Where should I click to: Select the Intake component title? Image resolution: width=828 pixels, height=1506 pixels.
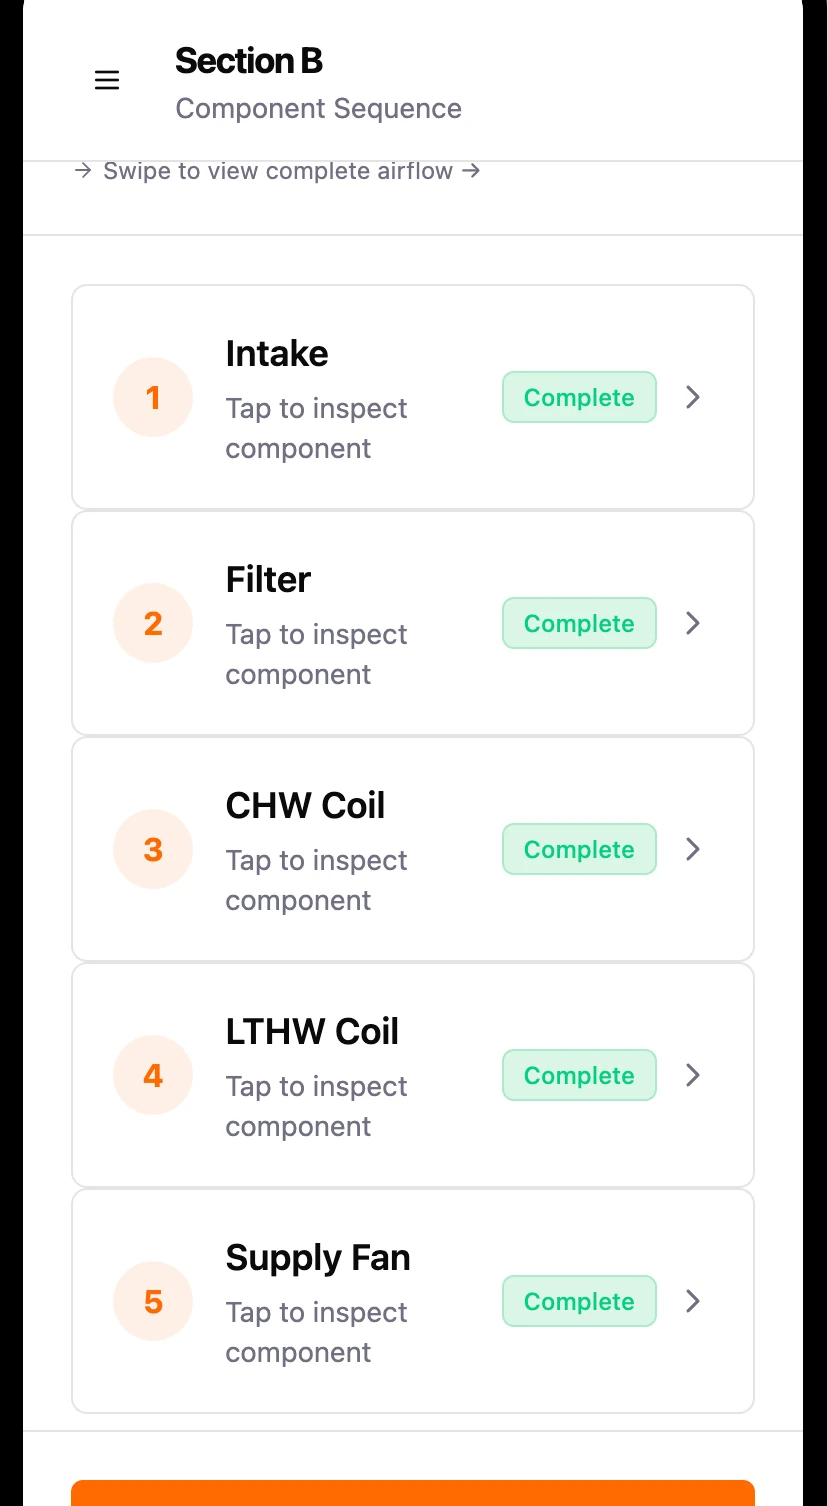(x=277, y=354)
